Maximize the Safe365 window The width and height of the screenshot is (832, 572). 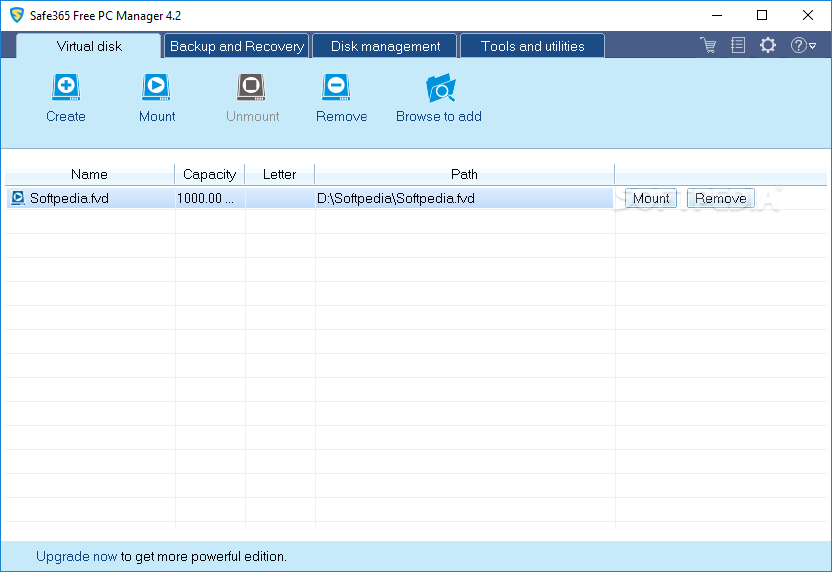click(762, 15)
